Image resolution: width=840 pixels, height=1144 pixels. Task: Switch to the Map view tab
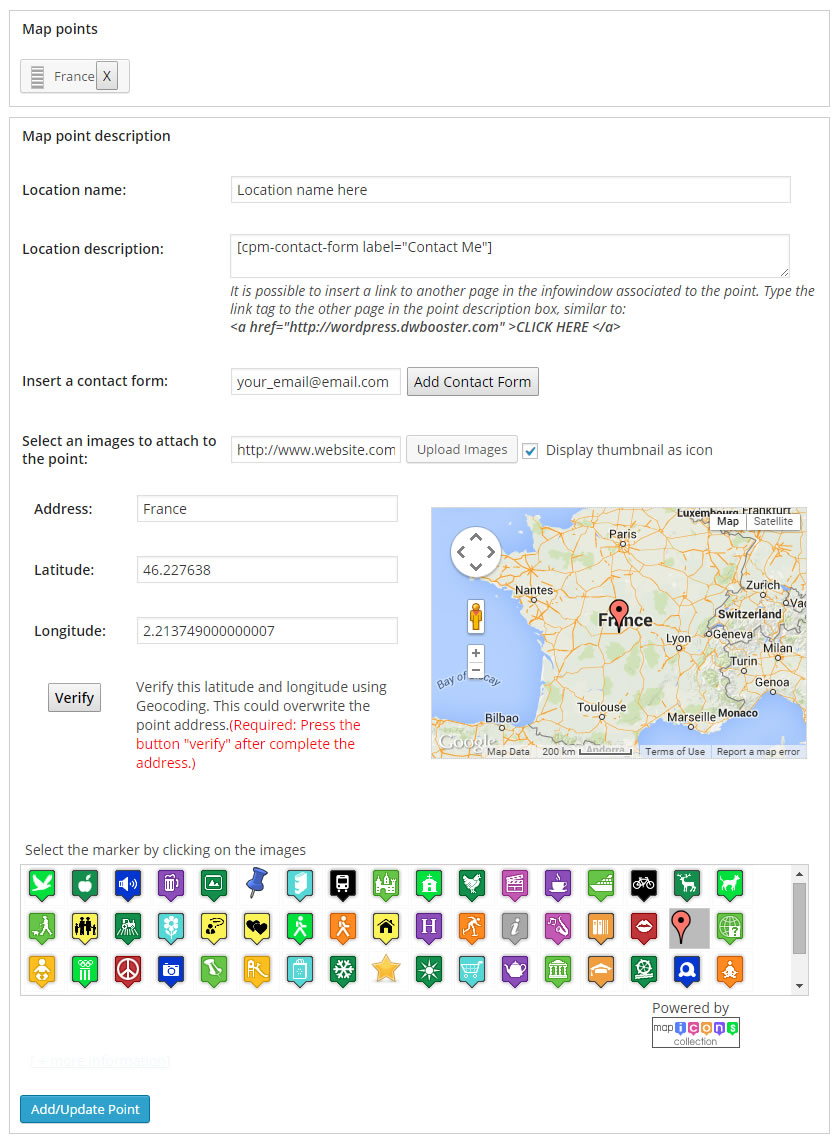coord(728,521)
